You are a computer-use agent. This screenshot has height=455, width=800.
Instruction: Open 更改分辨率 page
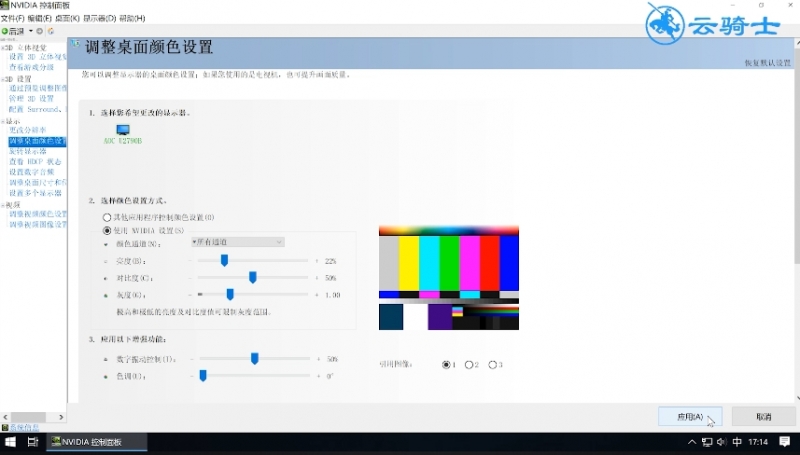click(x=28, y=130)
